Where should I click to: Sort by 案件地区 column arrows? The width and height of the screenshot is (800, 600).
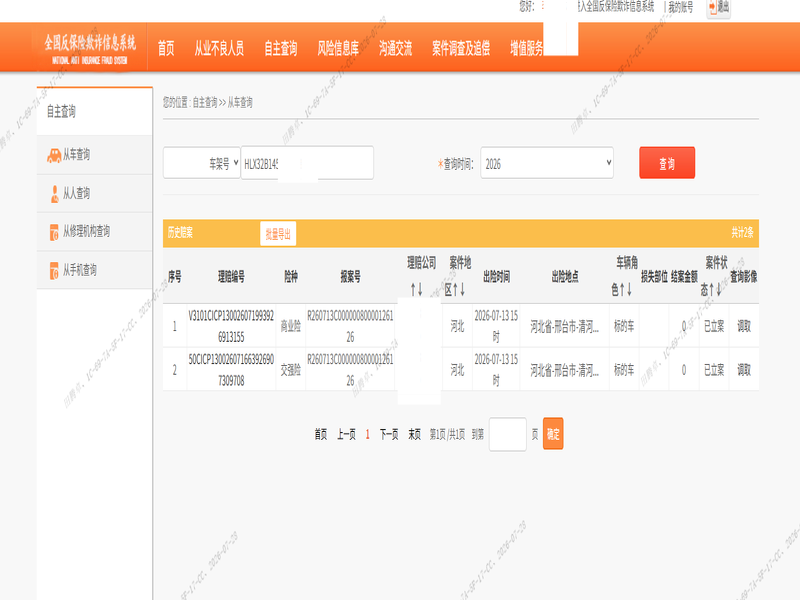(x=459, y=290)
